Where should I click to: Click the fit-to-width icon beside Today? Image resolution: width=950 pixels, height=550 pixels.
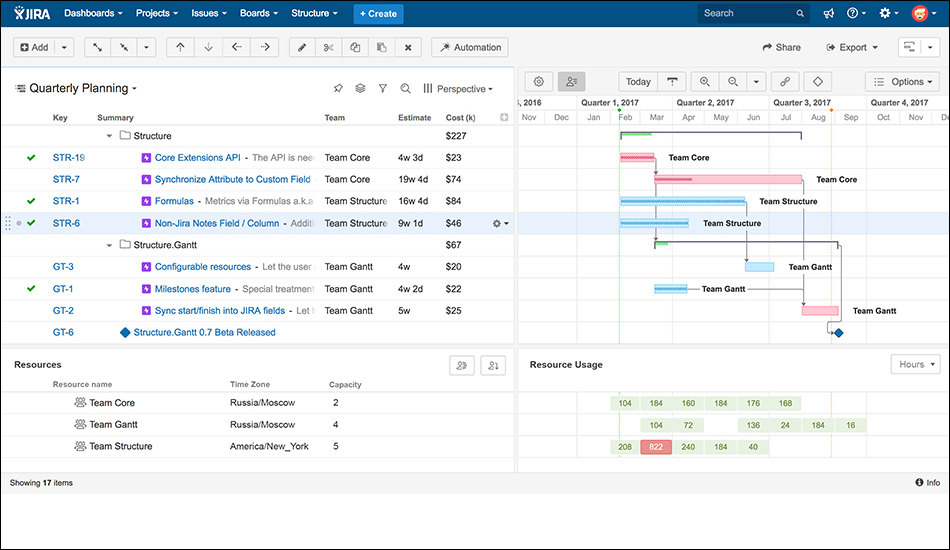coord(672,81)
